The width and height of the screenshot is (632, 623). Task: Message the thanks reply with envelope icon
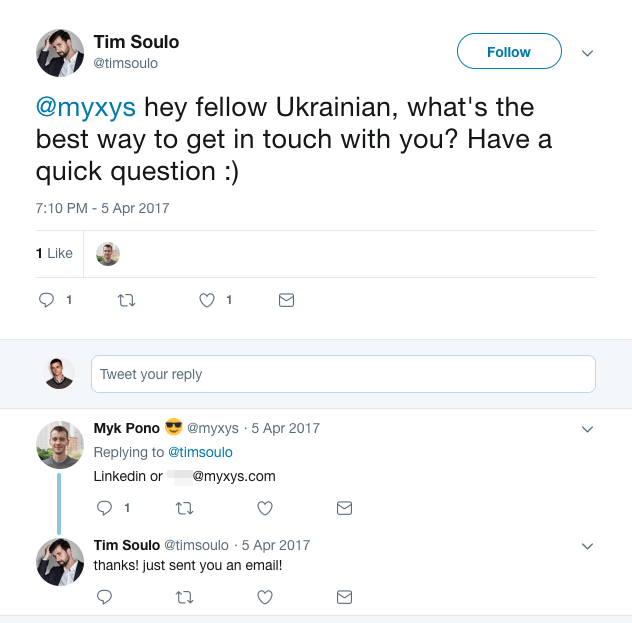[344, 597]
